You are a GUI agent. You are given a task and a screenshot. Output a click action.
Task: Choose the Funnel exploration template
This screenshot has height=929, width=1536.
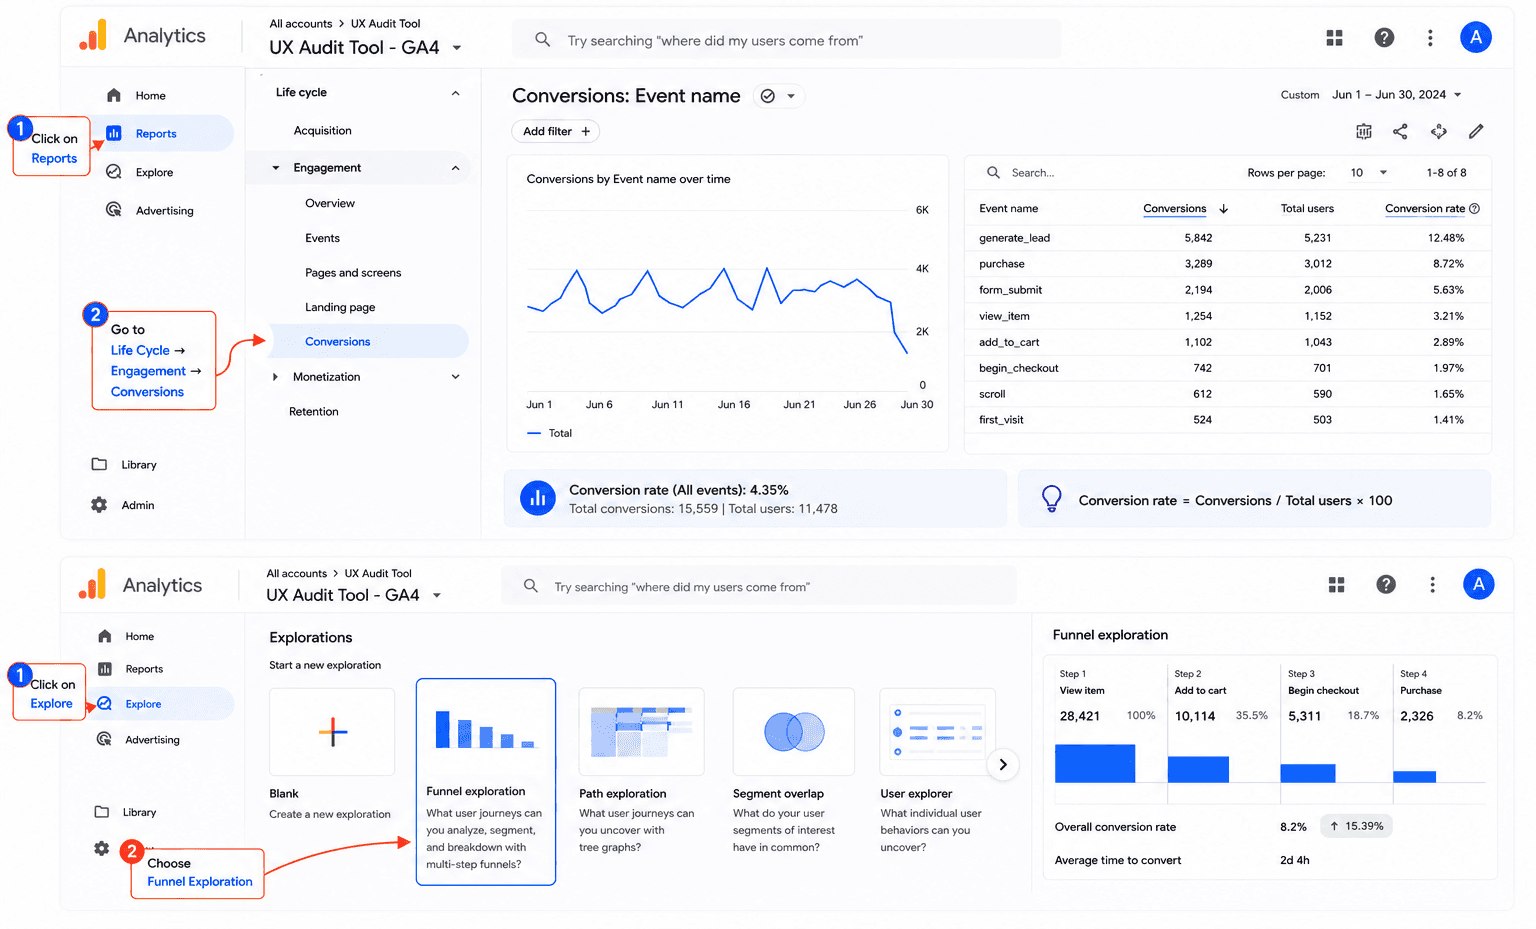[x=486, y=782]
